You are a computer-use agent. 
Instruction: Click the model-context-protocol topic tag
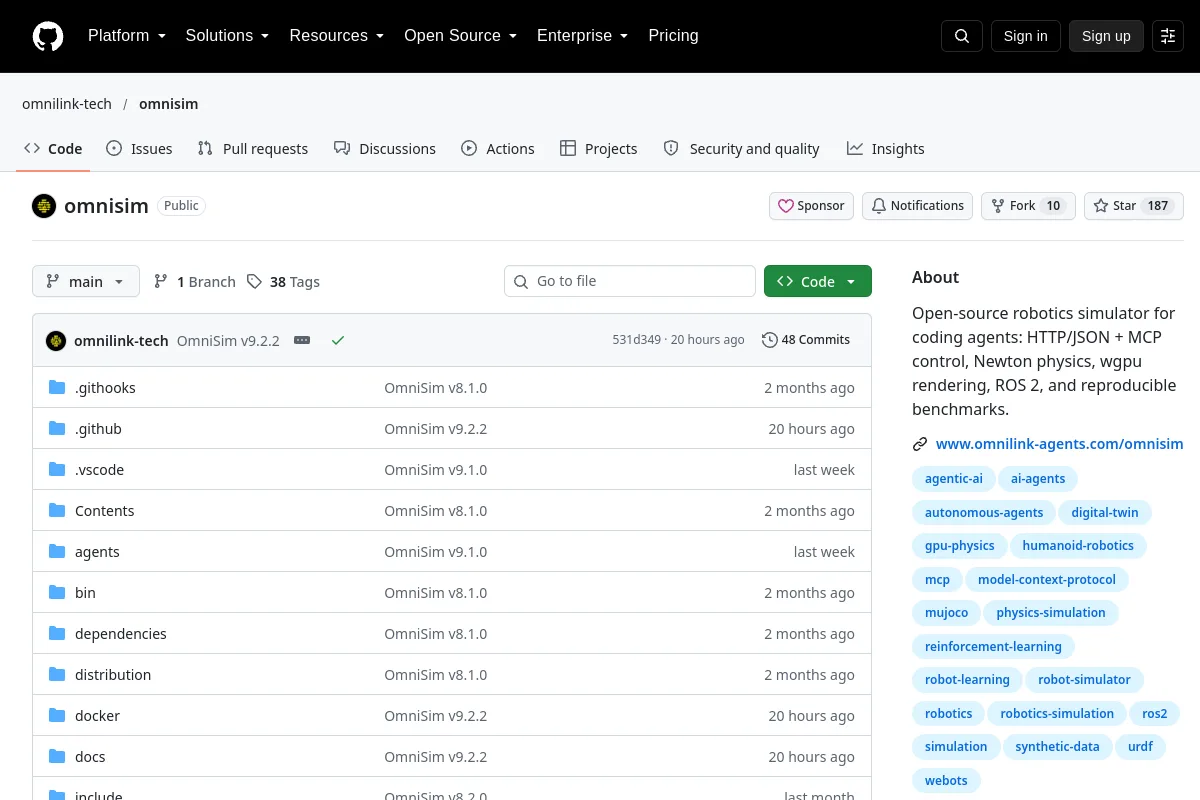pos(1047,580)
